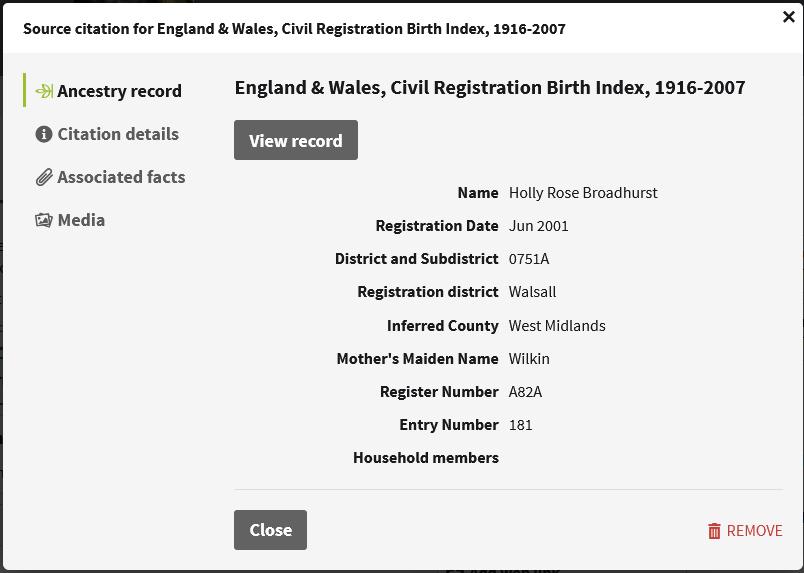Open the Citation details tab
Viewport: 804px width, 573px height.
[118, 134]
